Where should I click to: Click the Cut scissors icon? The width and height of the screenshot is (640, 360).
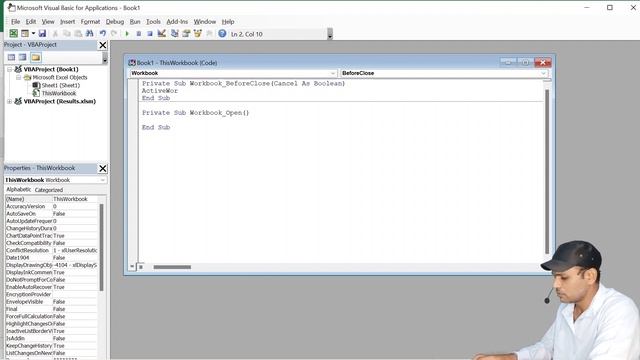point(56,34)
